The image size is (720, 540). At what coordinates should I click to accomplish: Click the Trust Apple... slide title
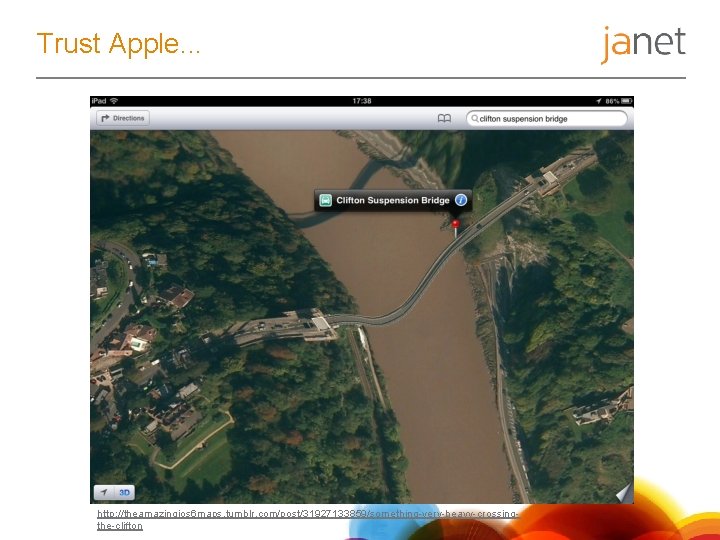[118, 44]
